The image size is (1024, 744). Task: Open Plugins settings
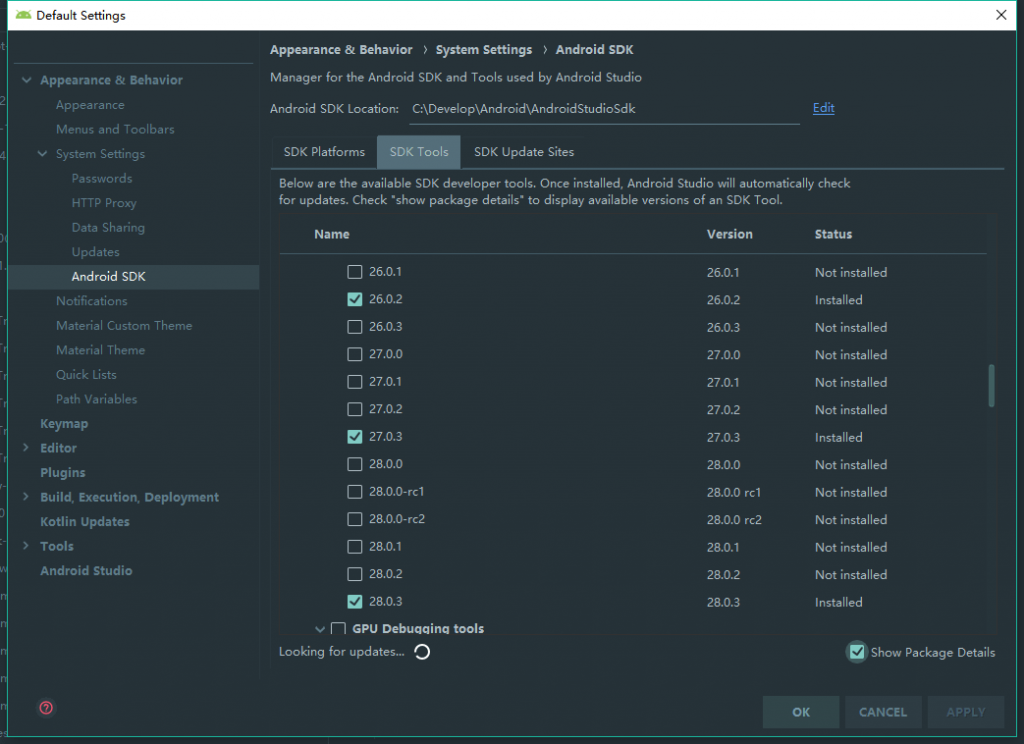click(x=63, y=472)
